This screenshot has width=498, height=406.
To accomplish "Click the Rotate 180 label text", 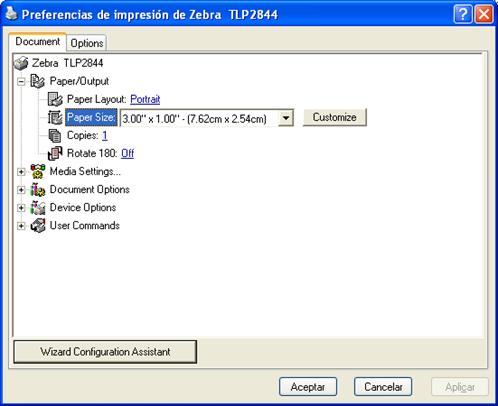I will [92, 153].
